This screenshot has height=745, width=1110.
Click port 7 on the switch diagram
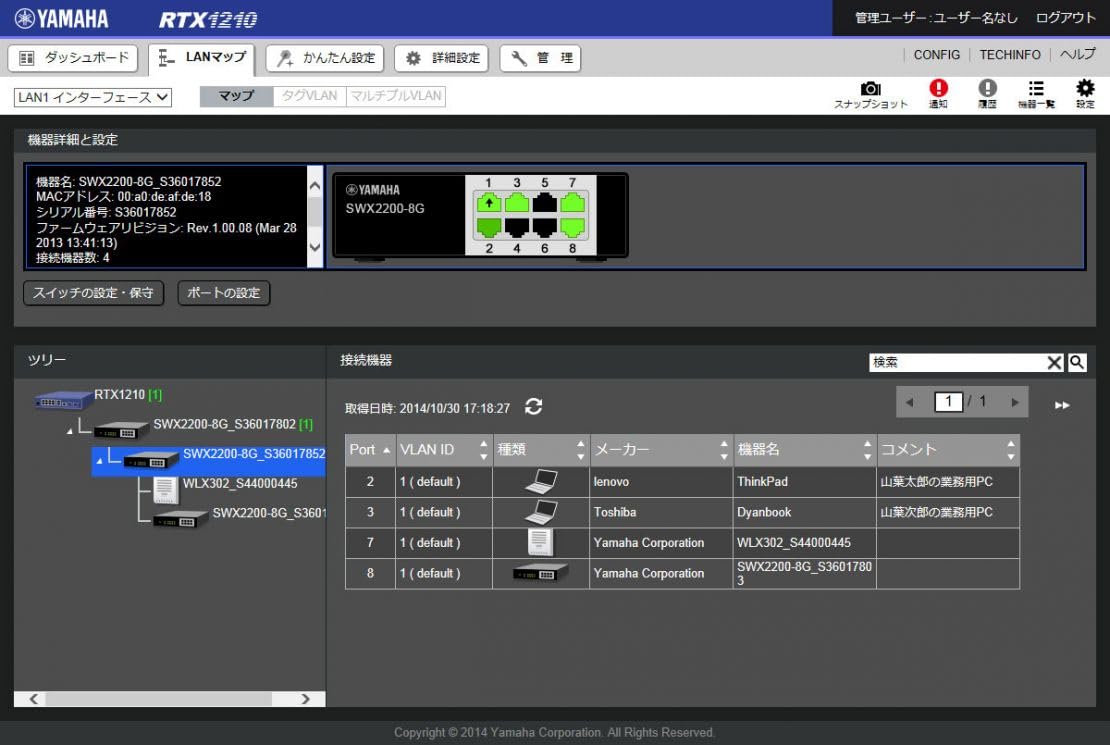[572, 203]
